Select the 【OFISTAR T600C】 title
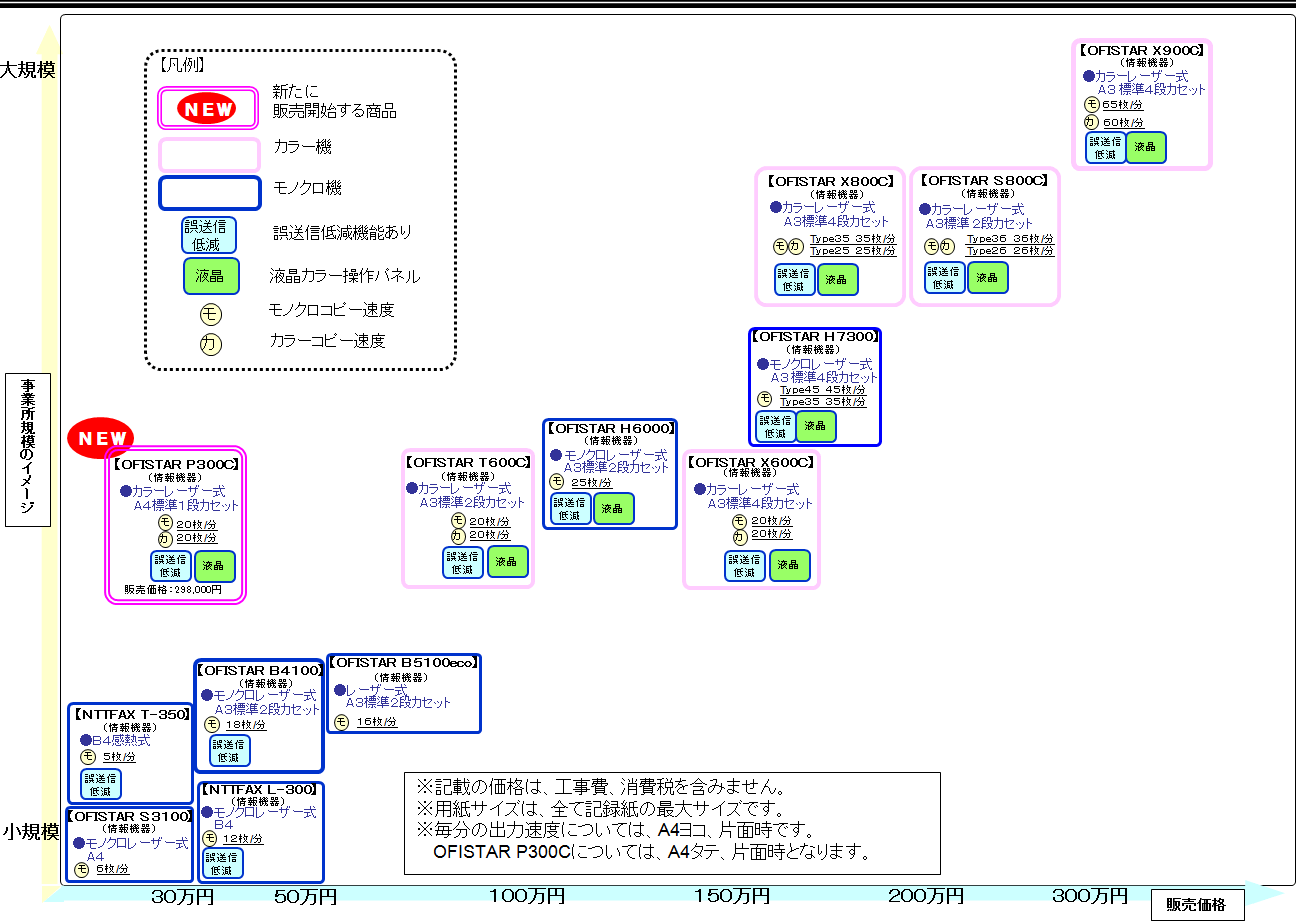 (468, 463)
